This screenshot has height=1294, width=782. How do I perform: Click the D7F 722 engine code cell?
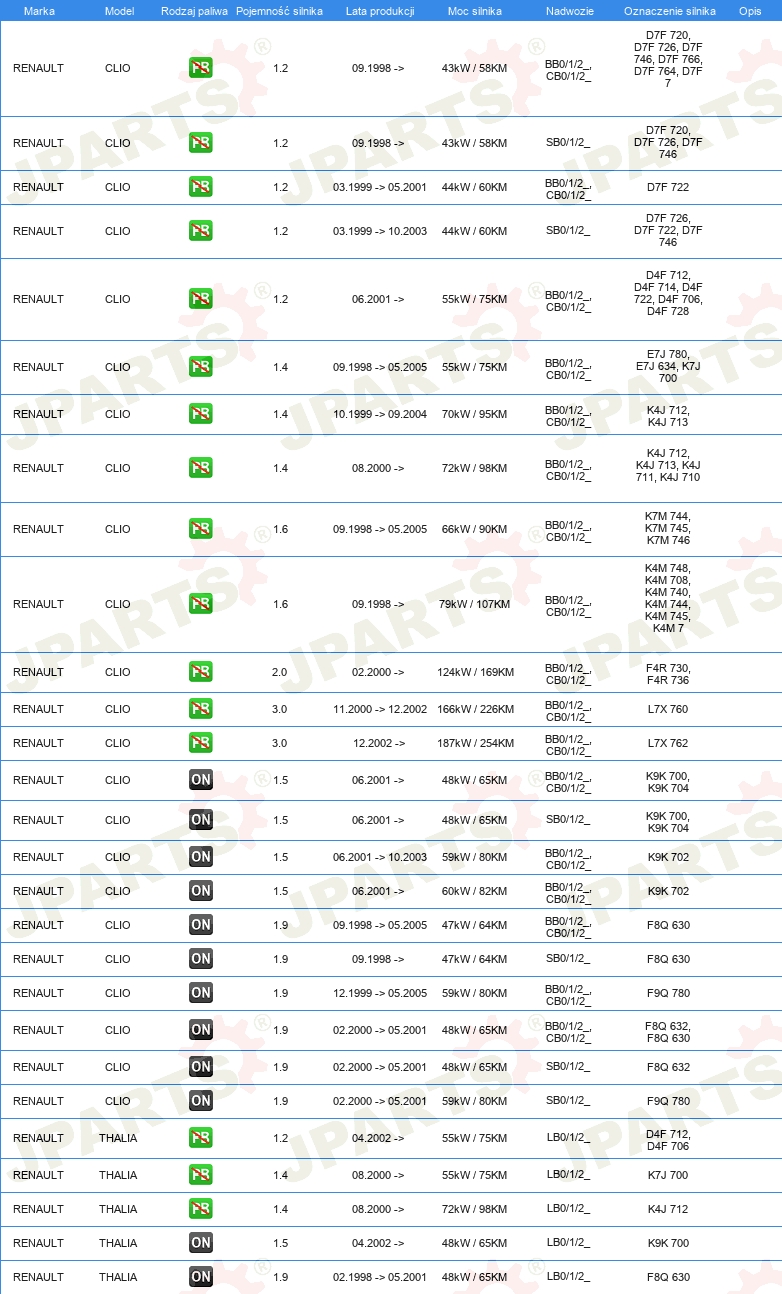click(668, 187)
